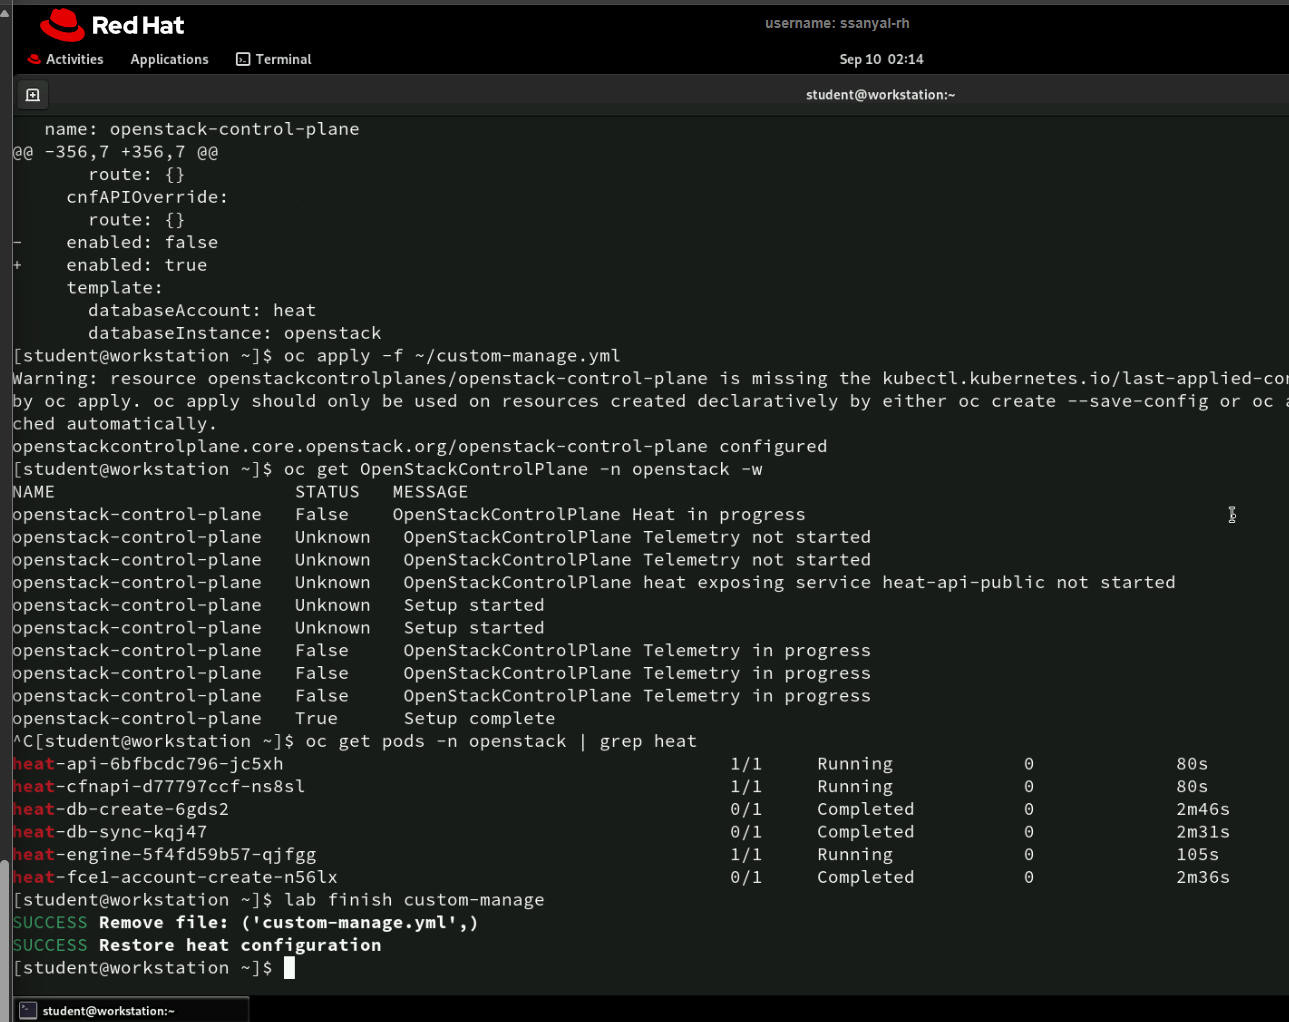Viewport: 1289px width, 1022px height.
Task: Click the terminal icon in the bottom taskbar
Action: click(28, 1010)
